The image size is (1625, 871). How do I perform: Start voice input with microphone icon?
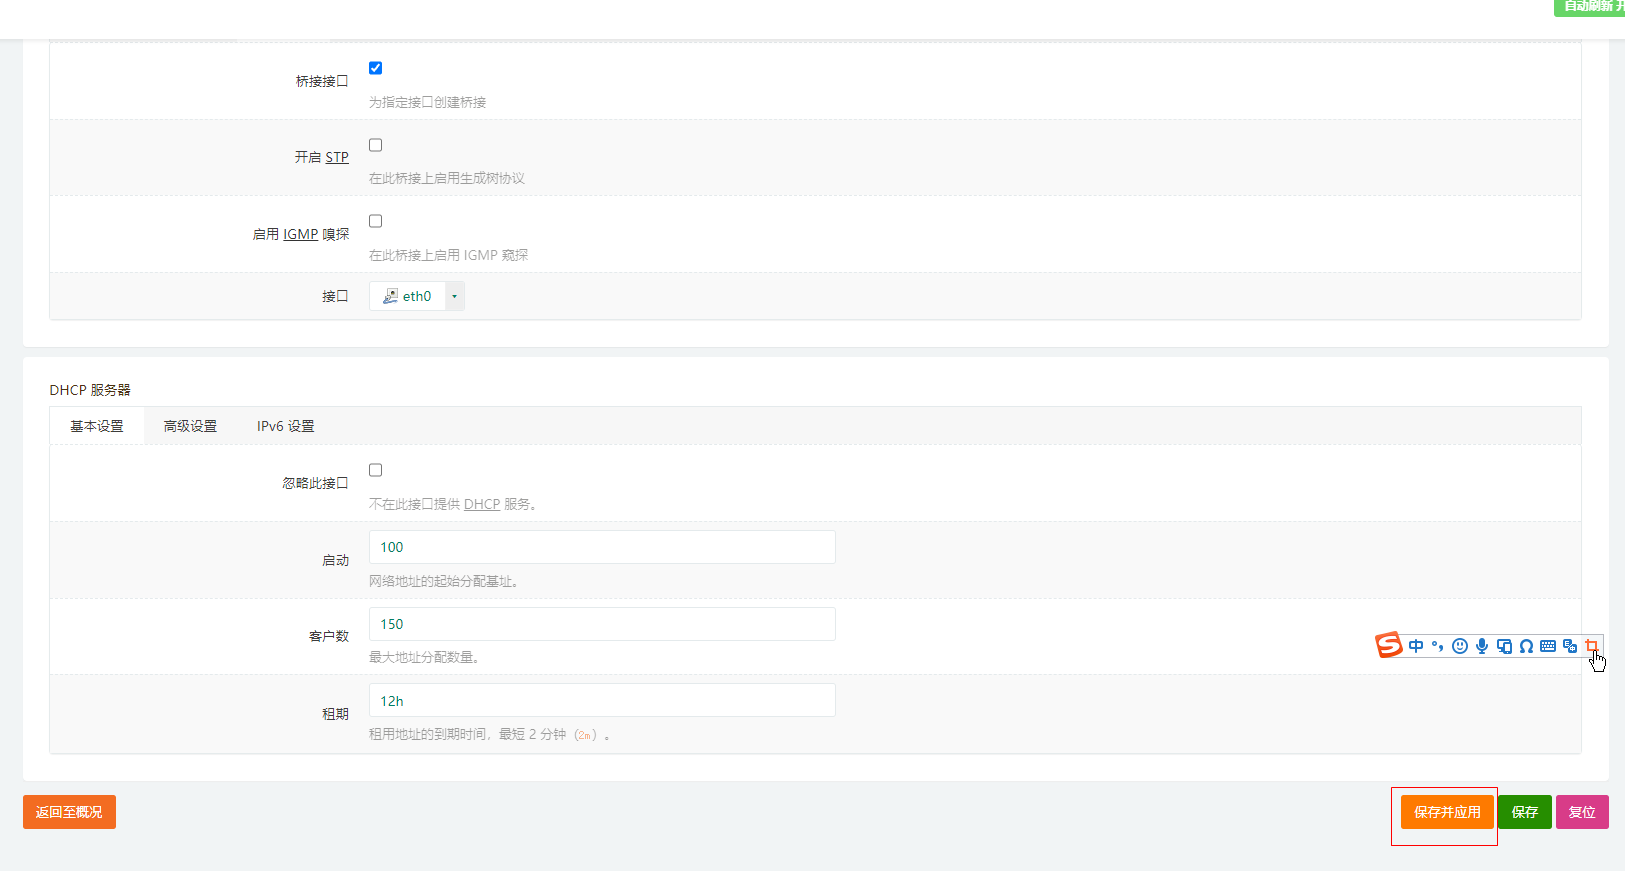1482,646
